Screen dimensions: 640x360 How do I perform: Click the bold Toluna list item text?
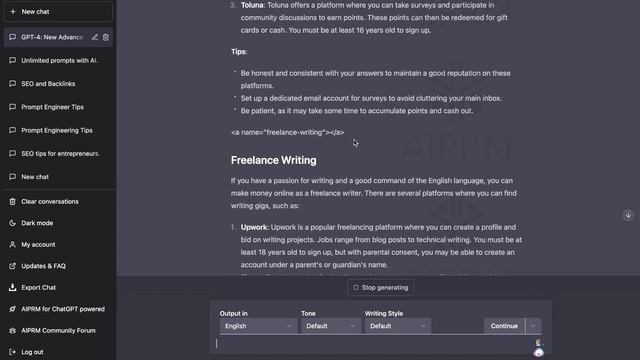[252, 5]
